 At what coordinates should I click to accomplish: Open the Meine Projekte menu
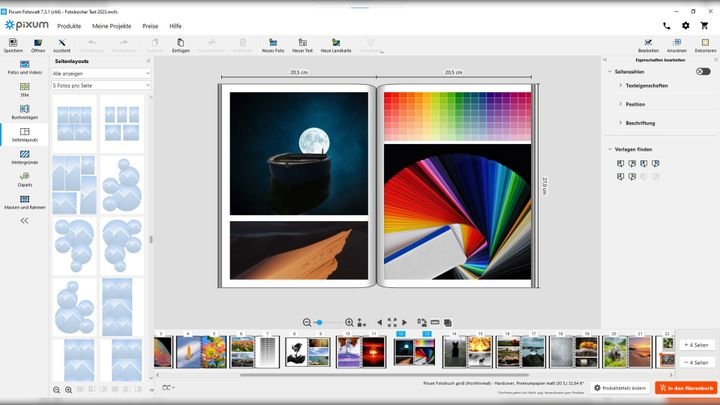coord(112,25)
